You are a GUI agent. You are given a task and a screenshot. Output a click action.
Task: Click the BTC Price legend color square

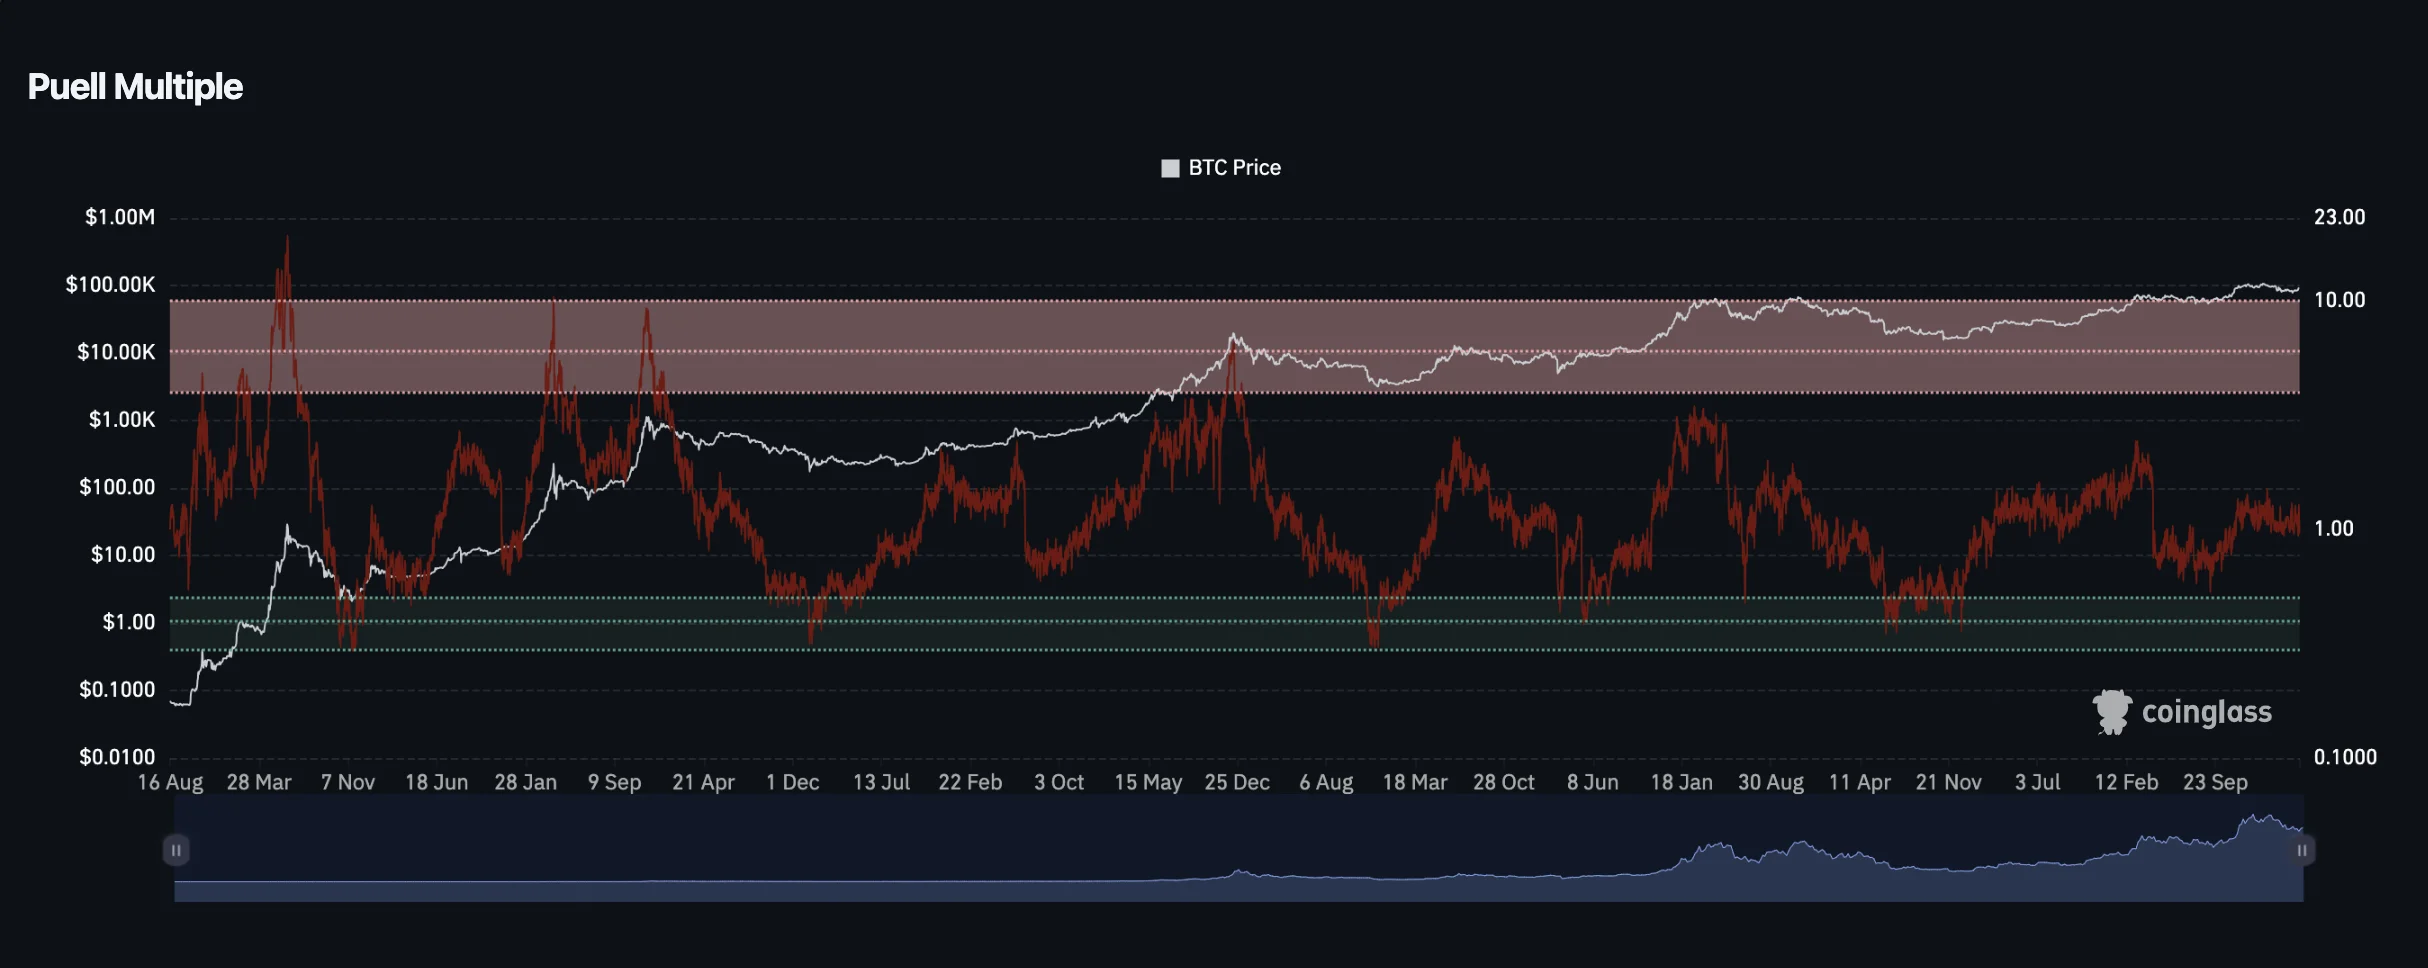(1169, 168)
